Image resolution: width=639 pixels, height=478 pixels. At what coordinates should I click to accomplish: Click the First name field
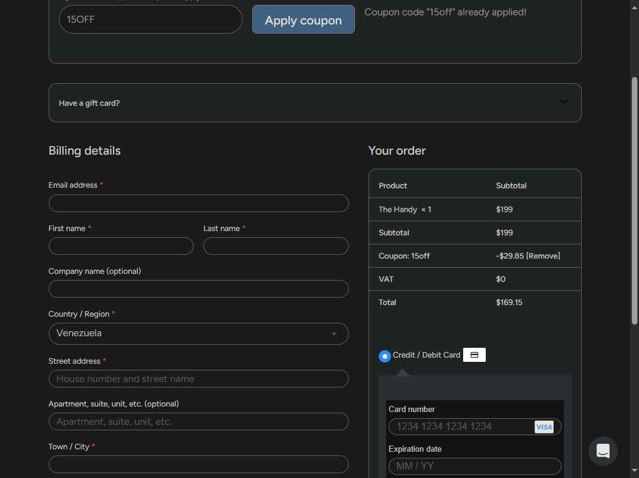(x=121, y=246)
